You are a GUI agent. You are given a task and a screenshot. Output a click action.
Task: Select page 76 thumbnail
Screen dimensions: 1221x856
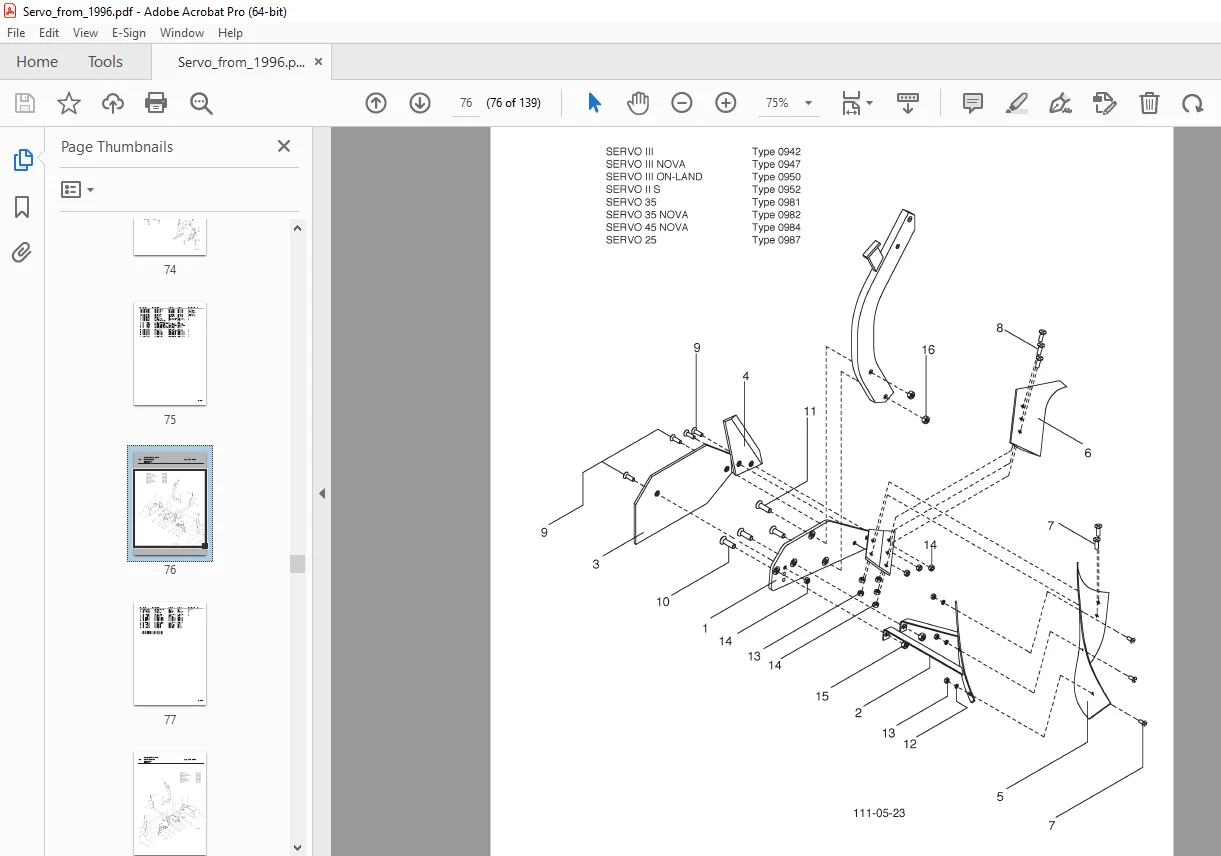(170, 503)
